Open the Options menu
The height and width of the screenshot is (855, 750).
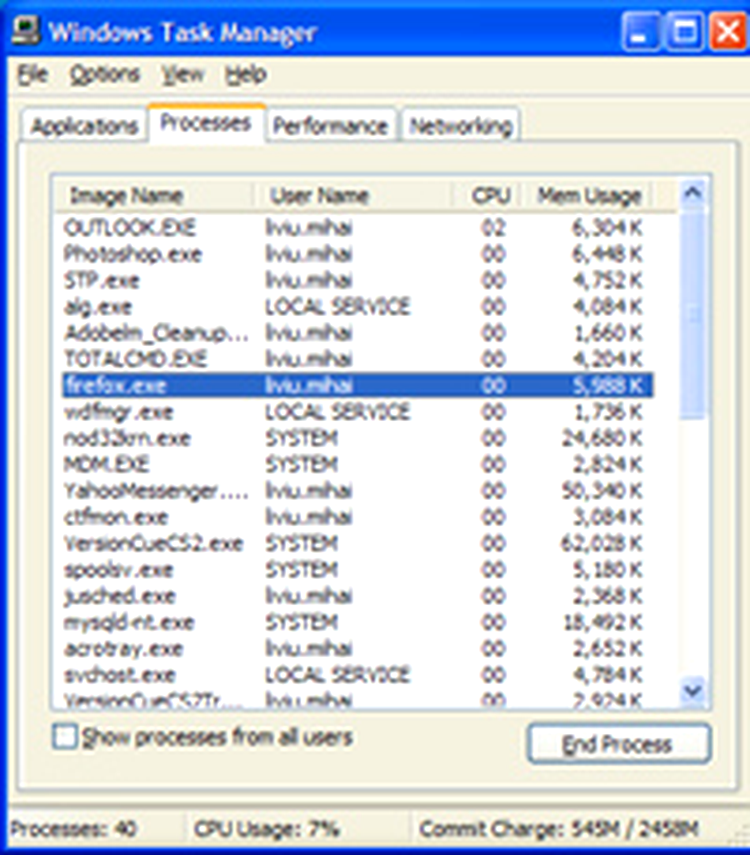[105, 74]
